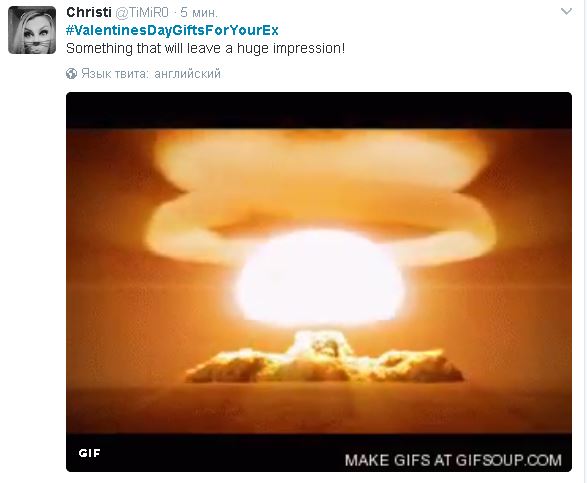The width and height of the screenshot is (587, 483).
Task: Click the Язык твита label
Action: pos(115,73)
